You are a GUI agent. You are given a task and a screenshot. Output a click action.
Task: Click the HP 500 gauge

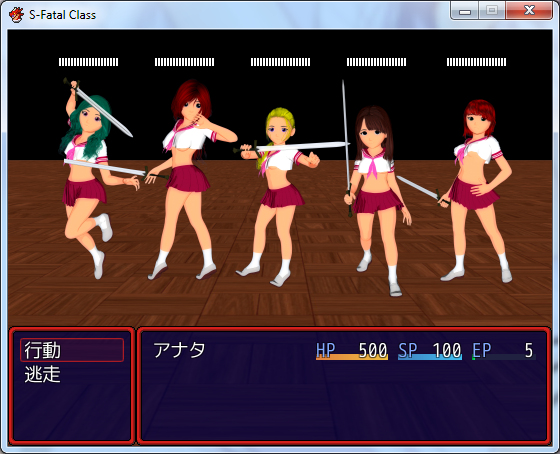pyautogui.click(x=352, y=351)
